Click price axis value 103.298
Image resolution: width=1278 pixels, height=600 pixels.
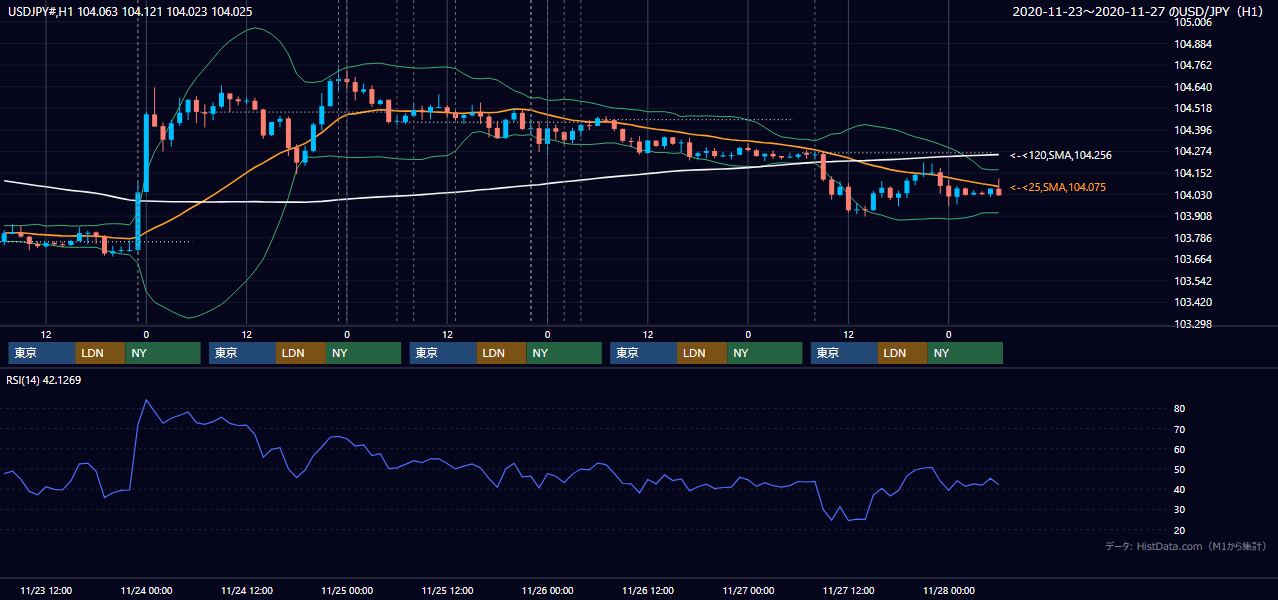click(1193, 324)
